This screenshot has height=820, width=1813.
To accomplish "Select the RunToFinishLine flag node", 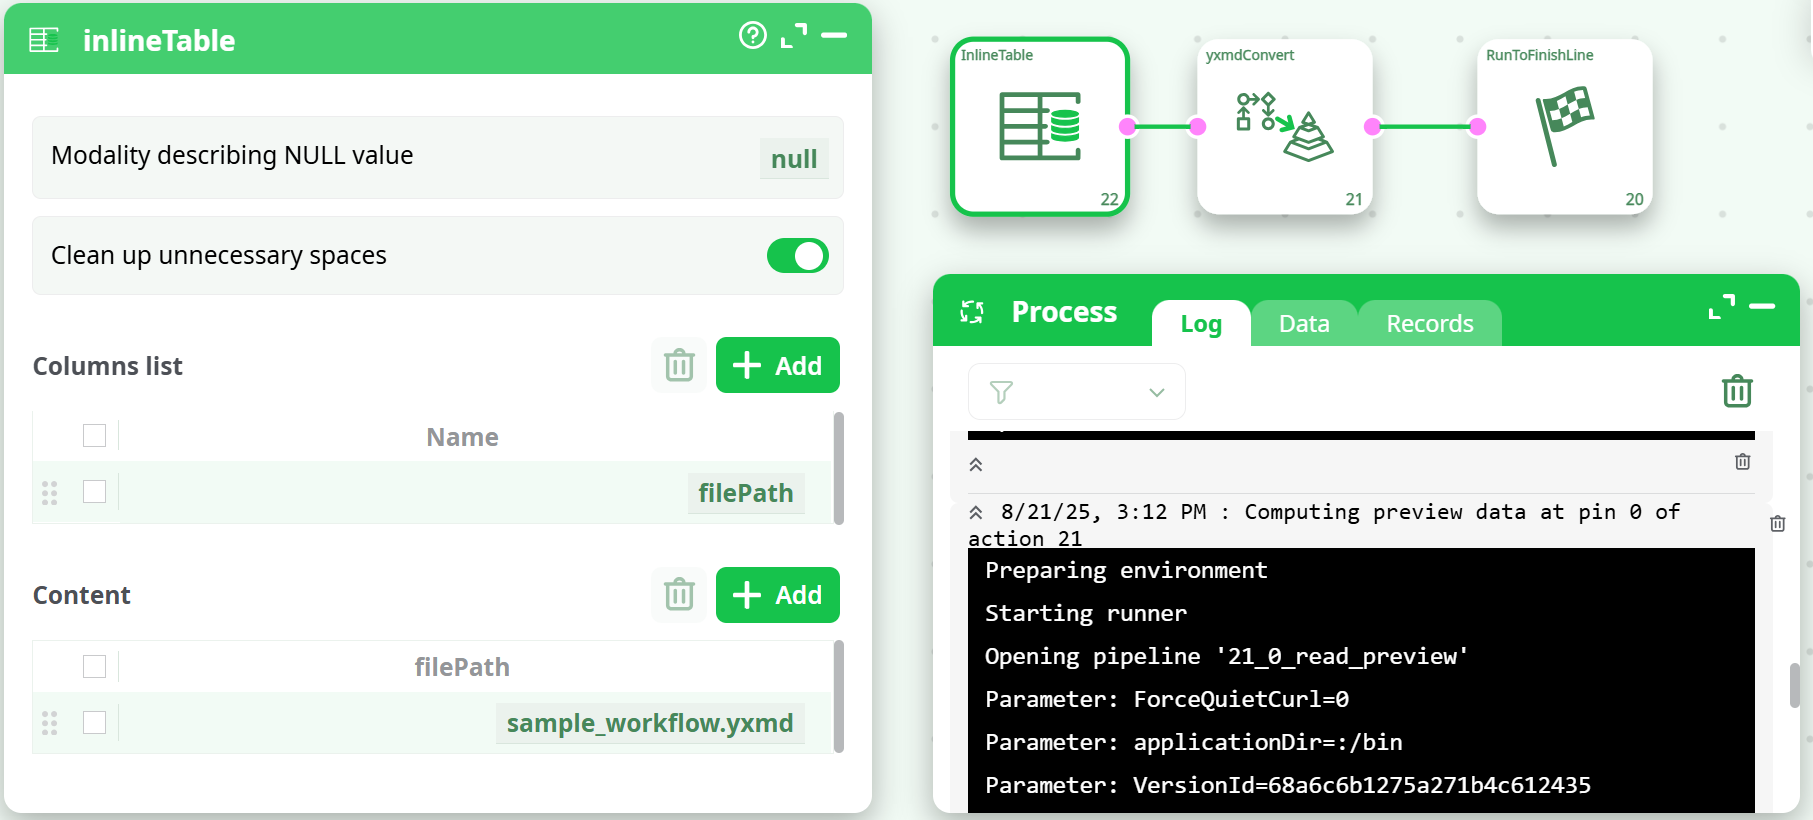I will pos(1564,127).
